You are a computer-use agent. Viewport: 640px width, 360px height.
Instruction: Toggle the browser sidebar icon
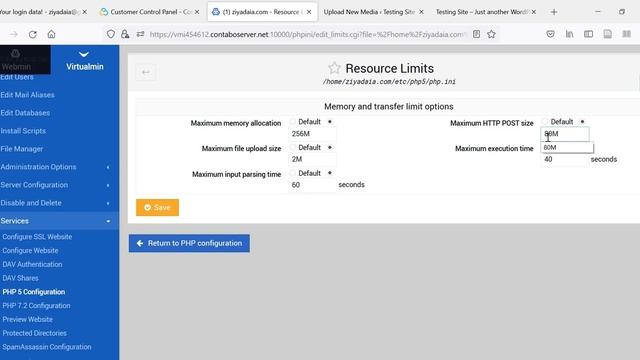[x=588, y=34]
